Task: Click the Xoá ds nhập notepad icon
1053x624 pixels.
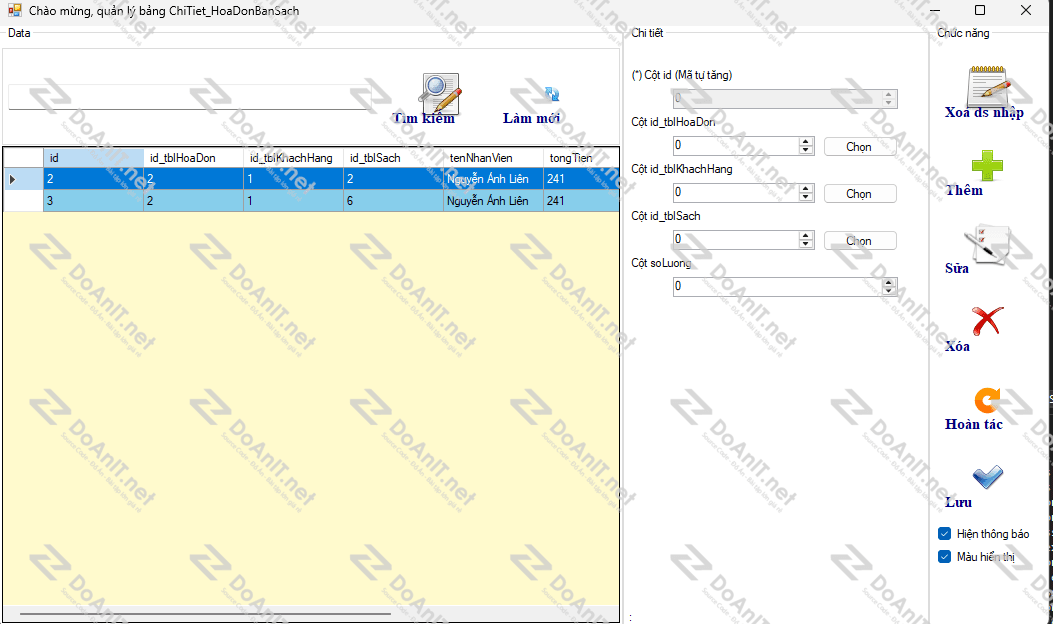Action: coord(988,85)
